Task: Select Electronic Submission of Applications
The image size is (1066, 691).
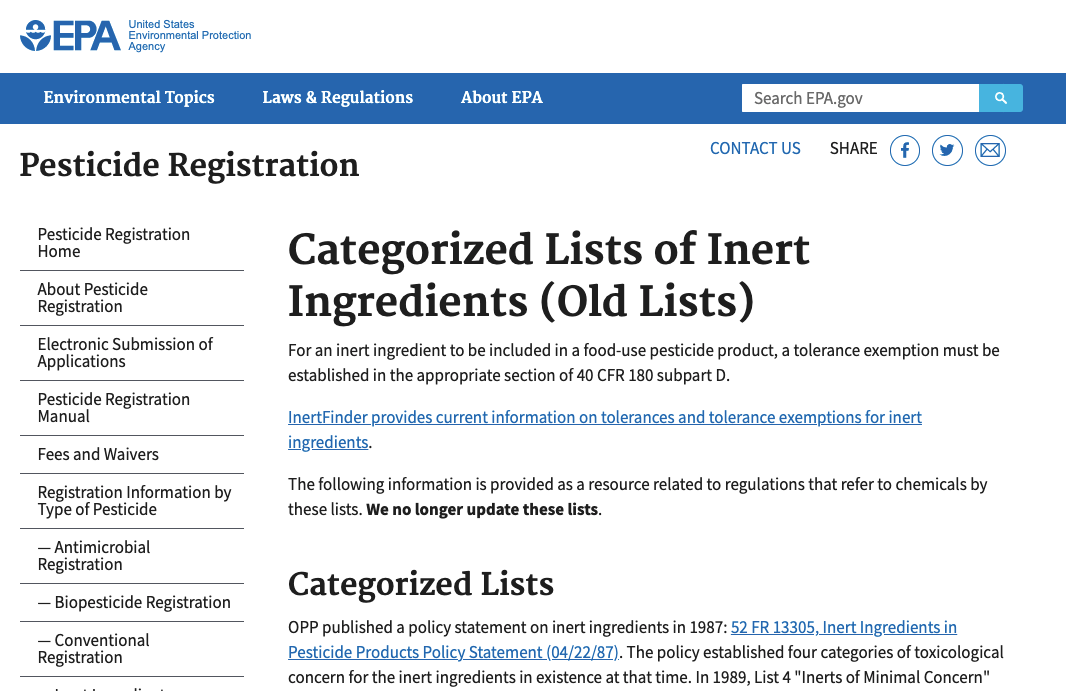Action: (132, 353)
